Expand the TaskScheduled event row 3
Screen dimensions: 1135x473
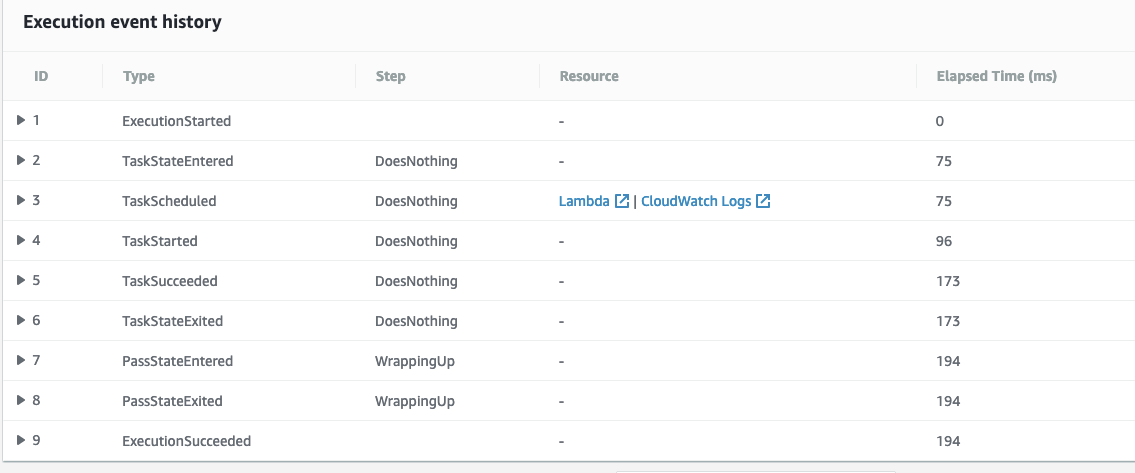[x=21, y=200]
